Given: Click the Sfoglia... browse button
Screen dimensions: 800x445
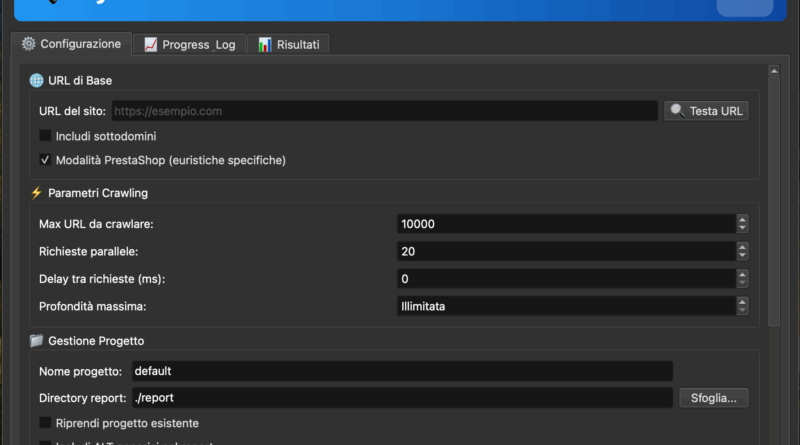Looking at the screenshot, I should 713,398.
